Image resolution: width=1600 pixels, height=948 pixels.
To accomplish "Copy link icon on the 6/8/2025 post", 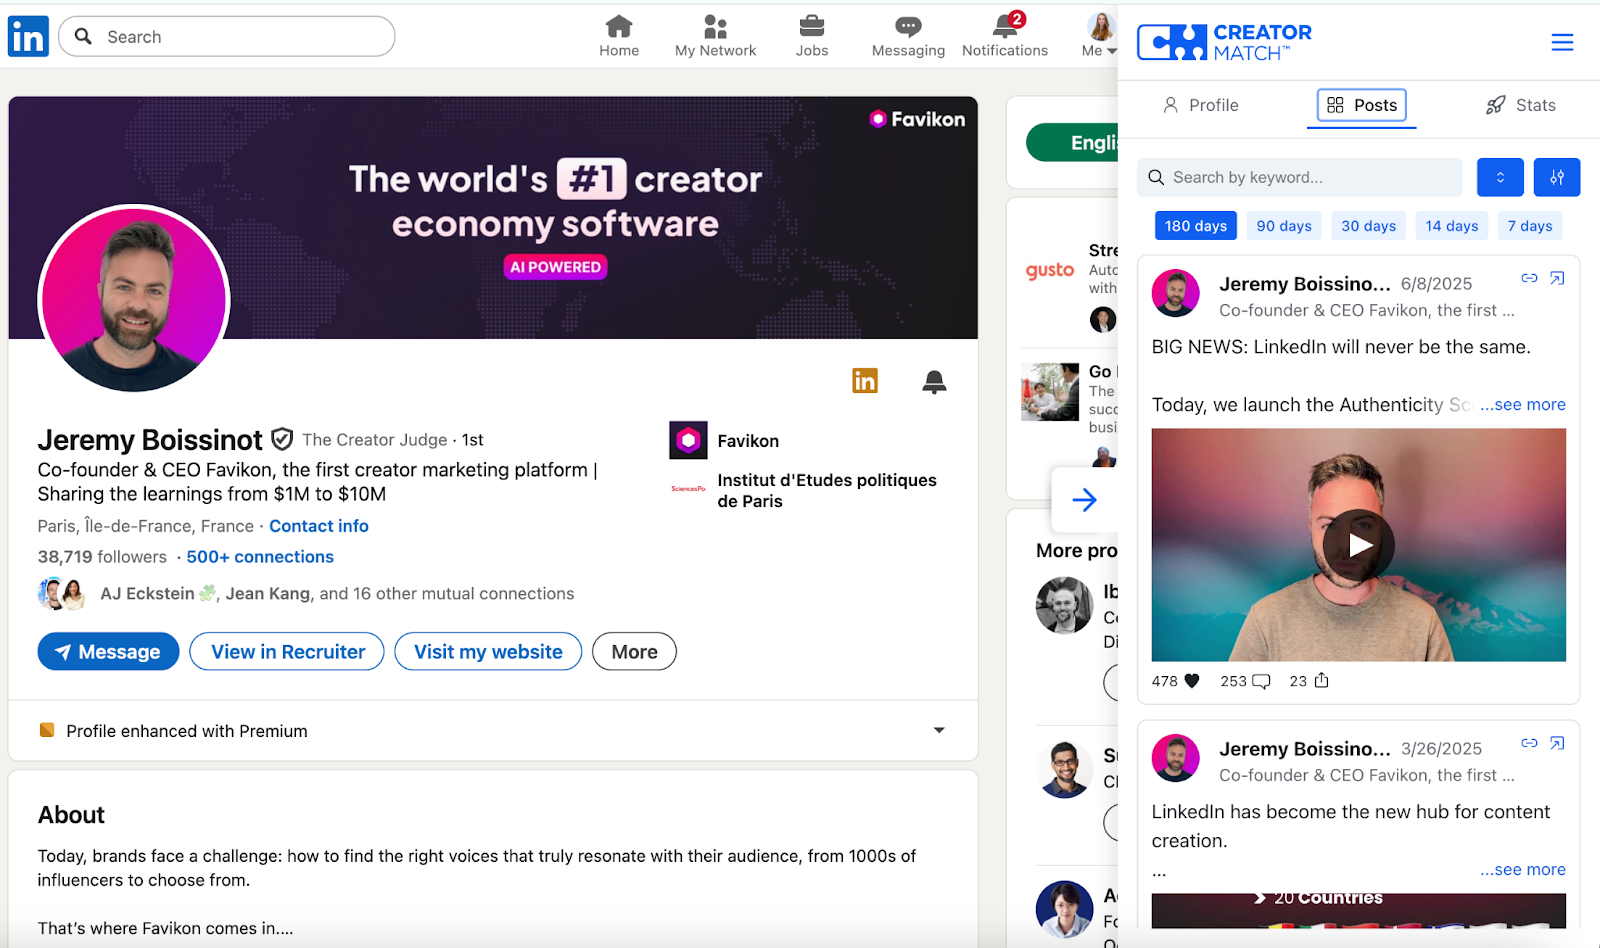I will [x=1529, y=278].
